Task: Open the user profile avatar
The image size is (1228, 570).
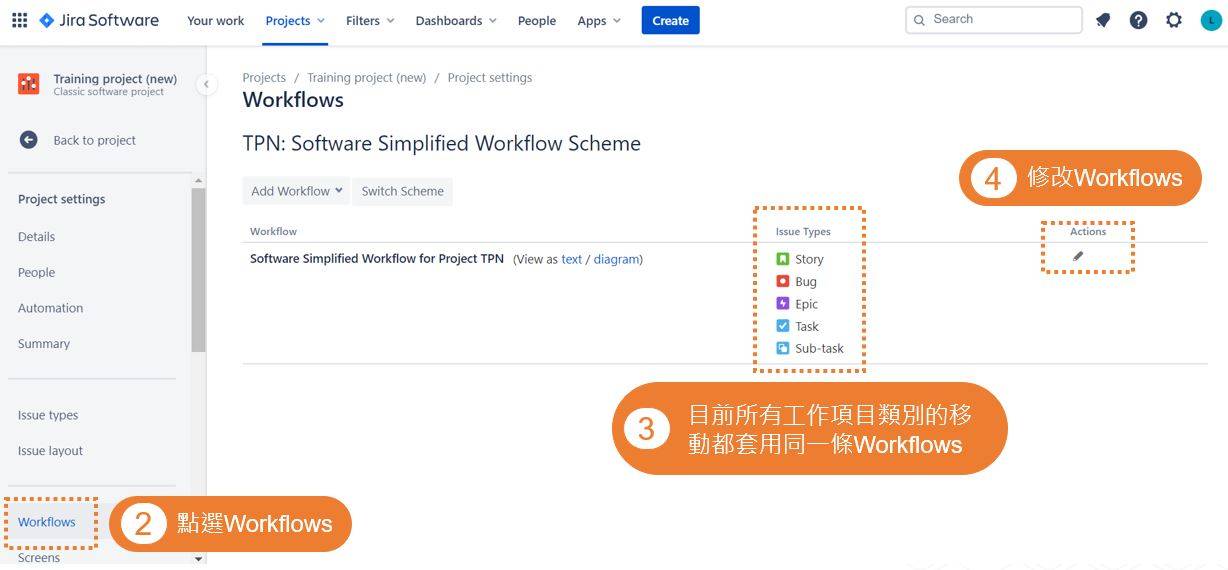Action: [1210, 20]
